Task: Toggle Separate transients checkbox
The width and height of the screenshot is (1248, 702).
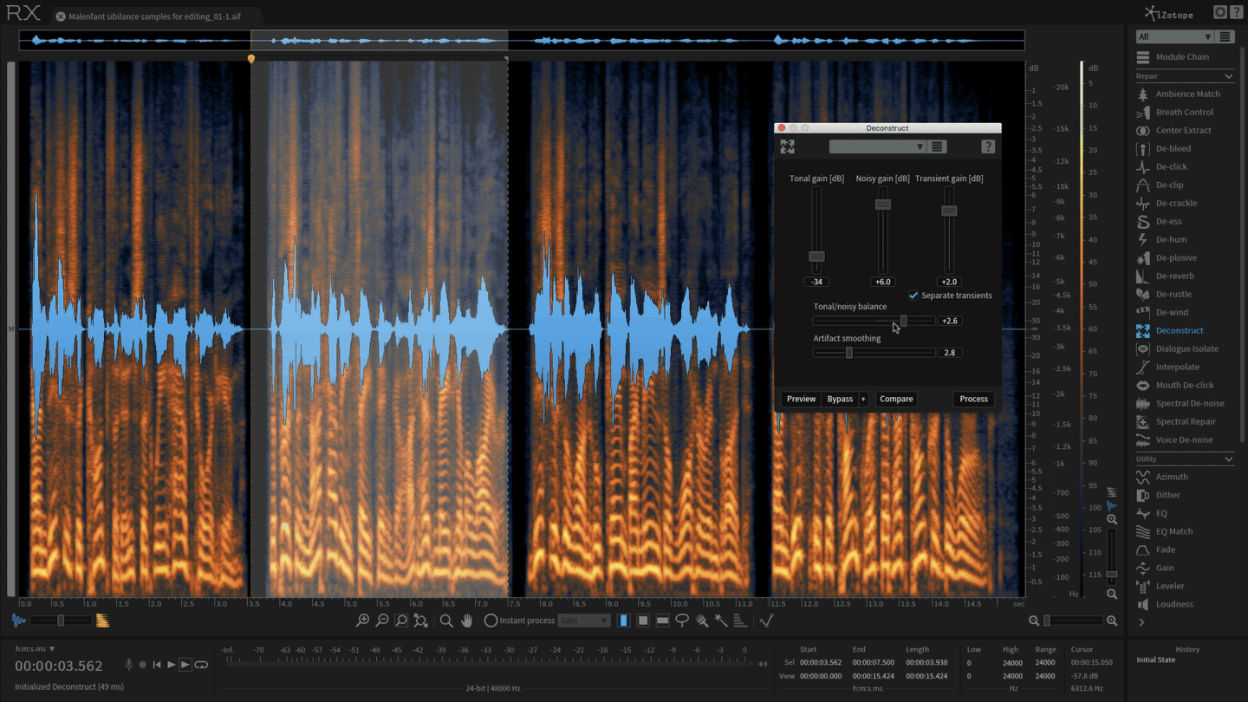Action: 913,296
